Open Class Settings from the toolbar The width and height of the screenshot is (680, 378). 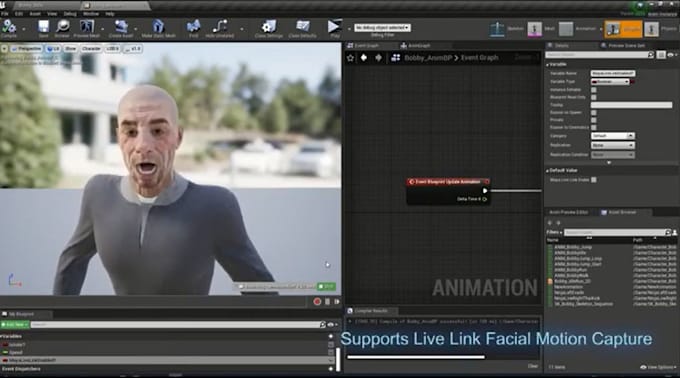point(269,27)
